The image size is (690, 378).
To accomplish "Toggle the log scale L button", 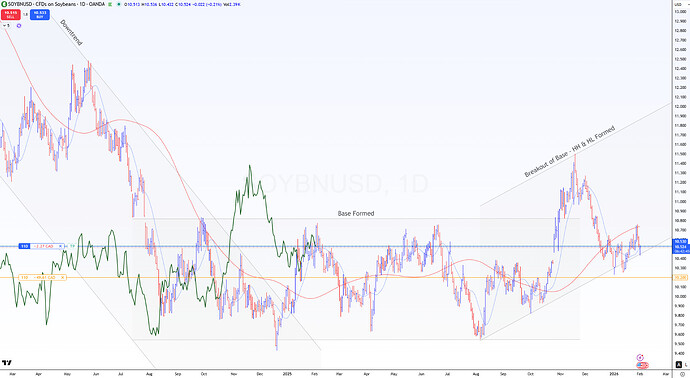I will click(686, 364).
